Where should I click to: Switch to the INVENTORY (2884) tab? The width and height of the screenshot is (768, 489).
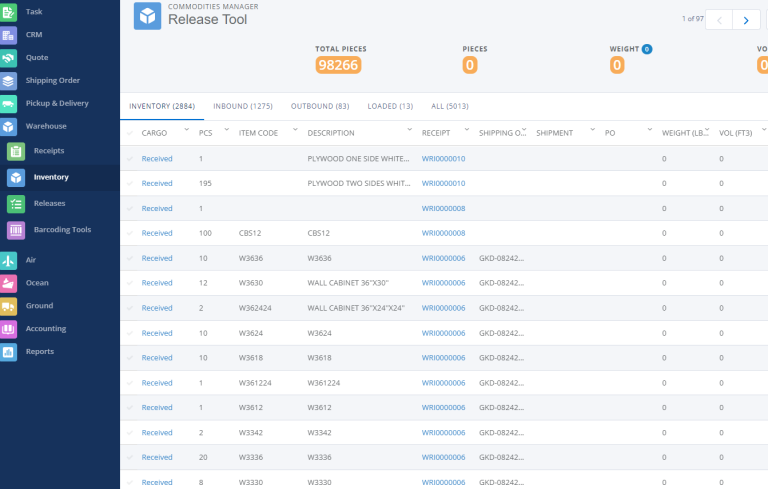[x=162, y=106]
